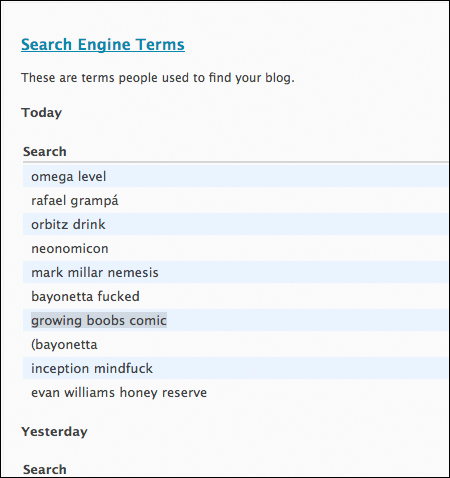Click the Search column header under Yesterday
The height and width of the screenshot is (478, 450).
[45, 469]
